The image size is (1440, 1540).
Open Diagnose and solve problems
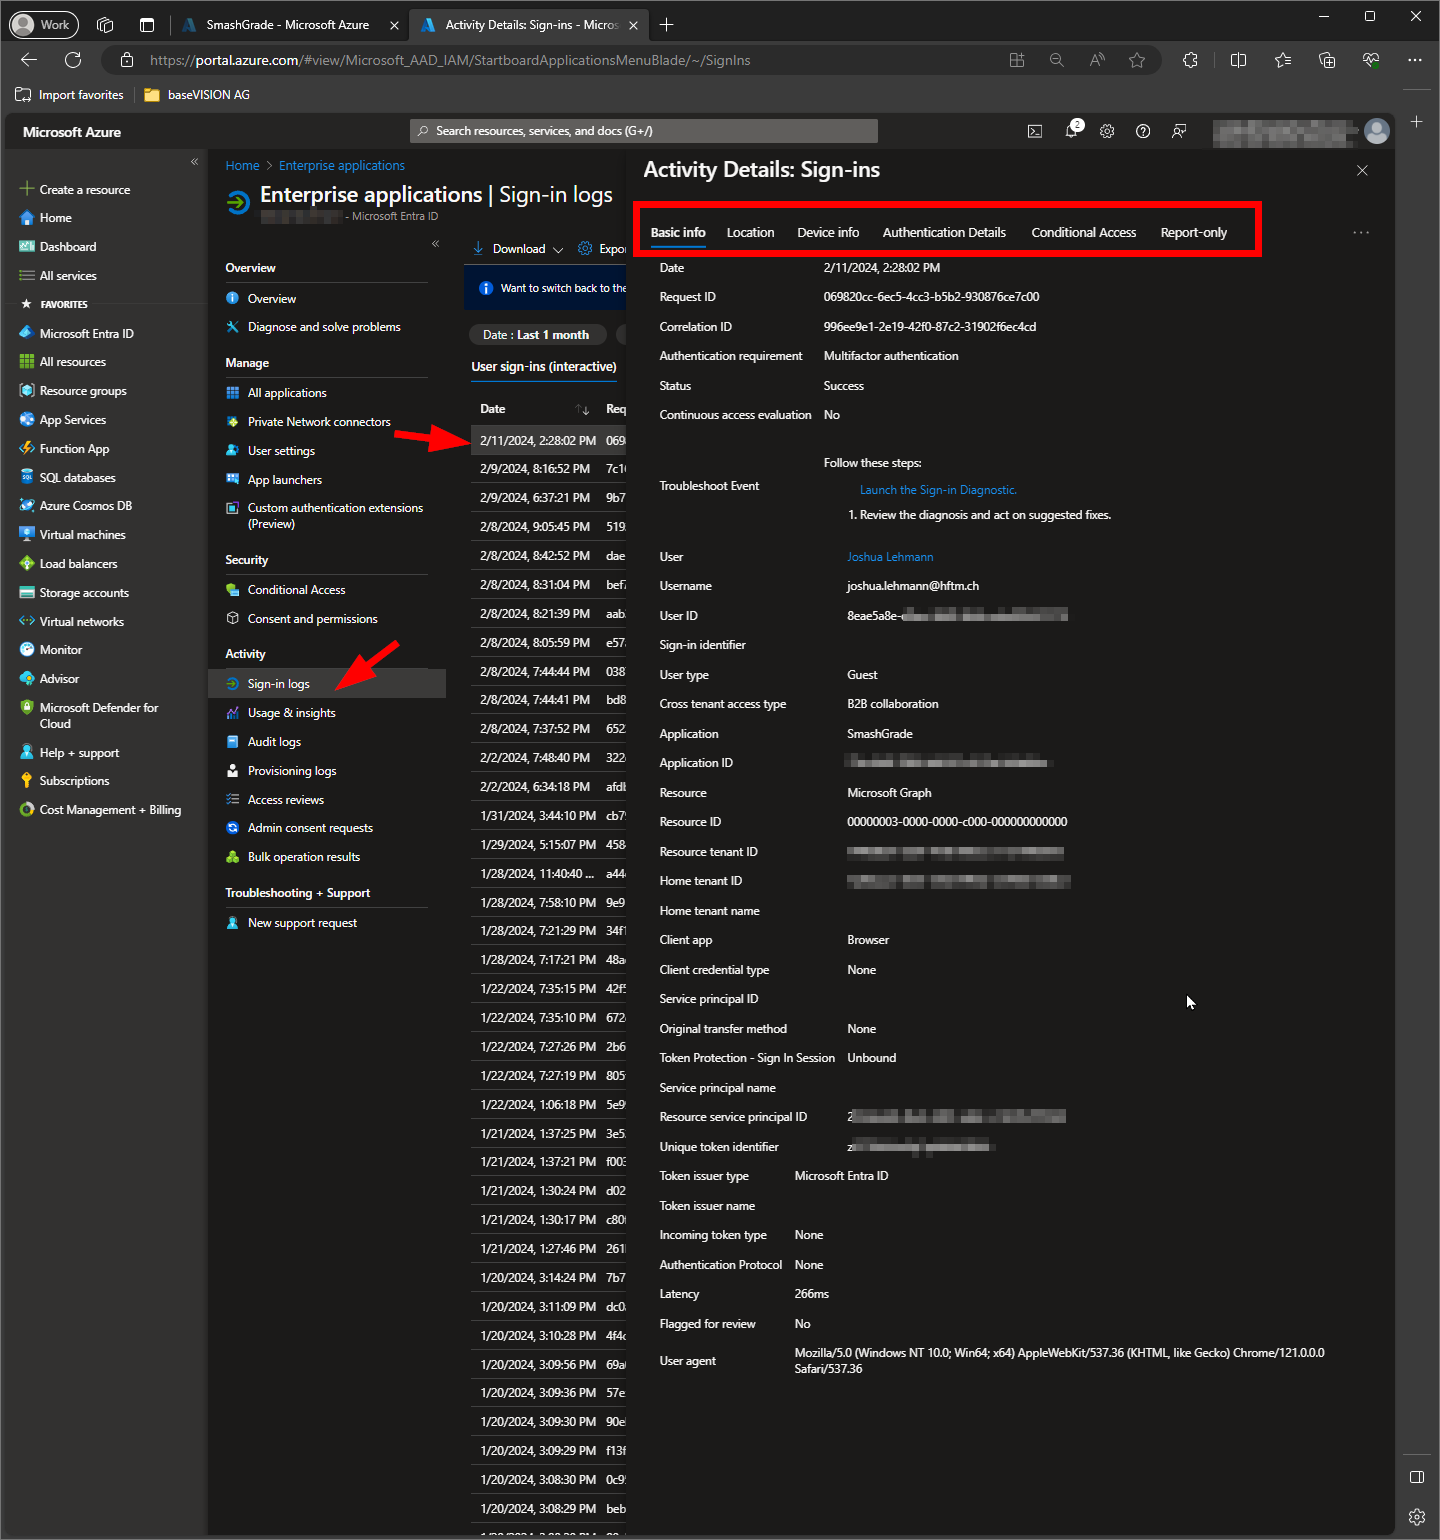[313, 327]
